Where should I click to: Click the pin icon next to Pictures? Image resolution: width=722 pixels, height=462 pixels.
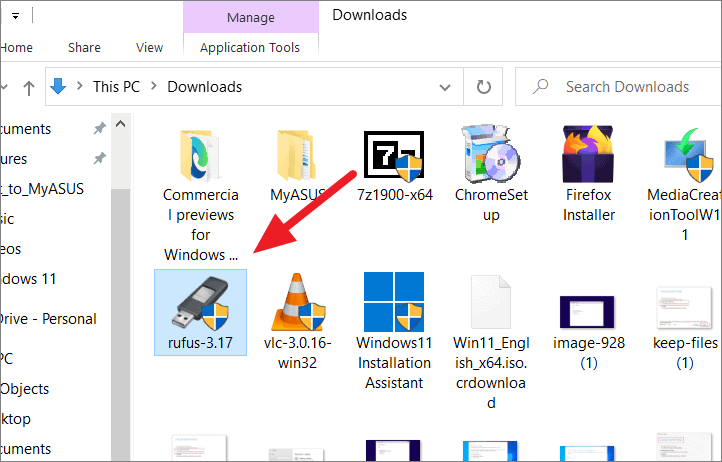click(100, 158)
